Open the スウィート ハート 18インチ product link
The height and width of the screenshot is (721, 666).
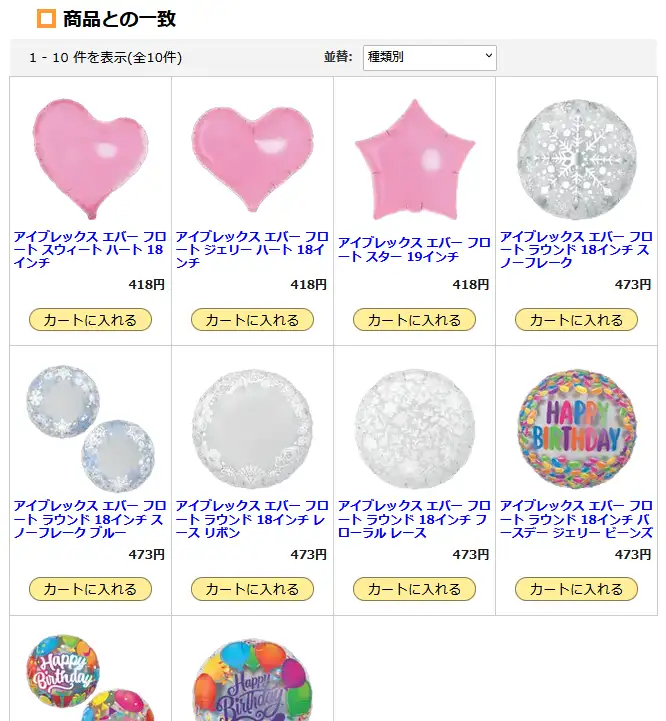[90, 250]
